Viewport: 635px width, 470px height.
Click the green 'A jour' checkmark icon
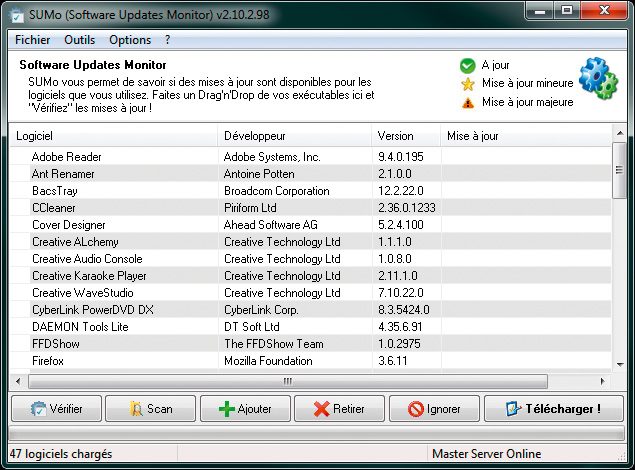click(x=467, y=65)
